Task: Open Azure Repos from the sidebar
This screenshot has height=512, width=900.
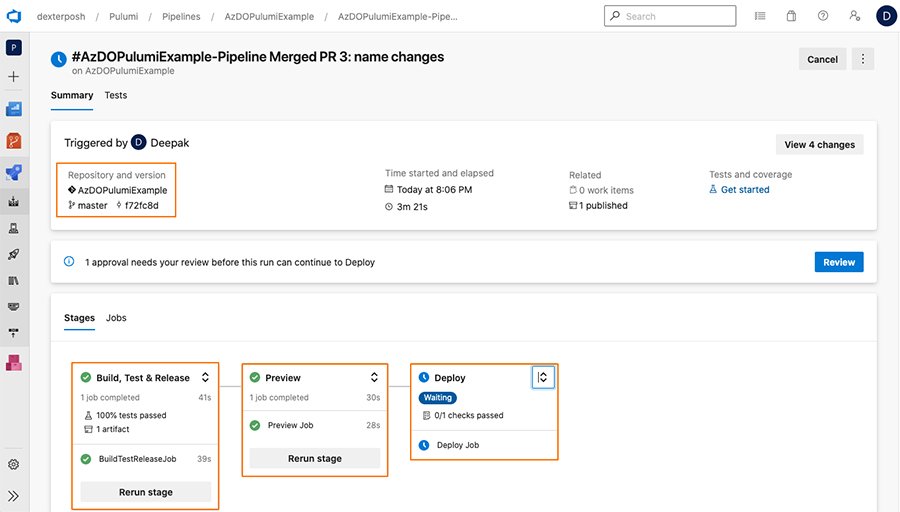Action: (x=14, y=141)
